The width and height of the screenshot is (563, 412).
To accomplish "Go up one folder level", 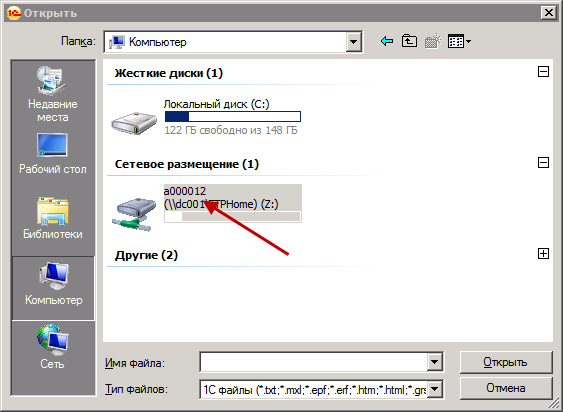I will [409, 42].
